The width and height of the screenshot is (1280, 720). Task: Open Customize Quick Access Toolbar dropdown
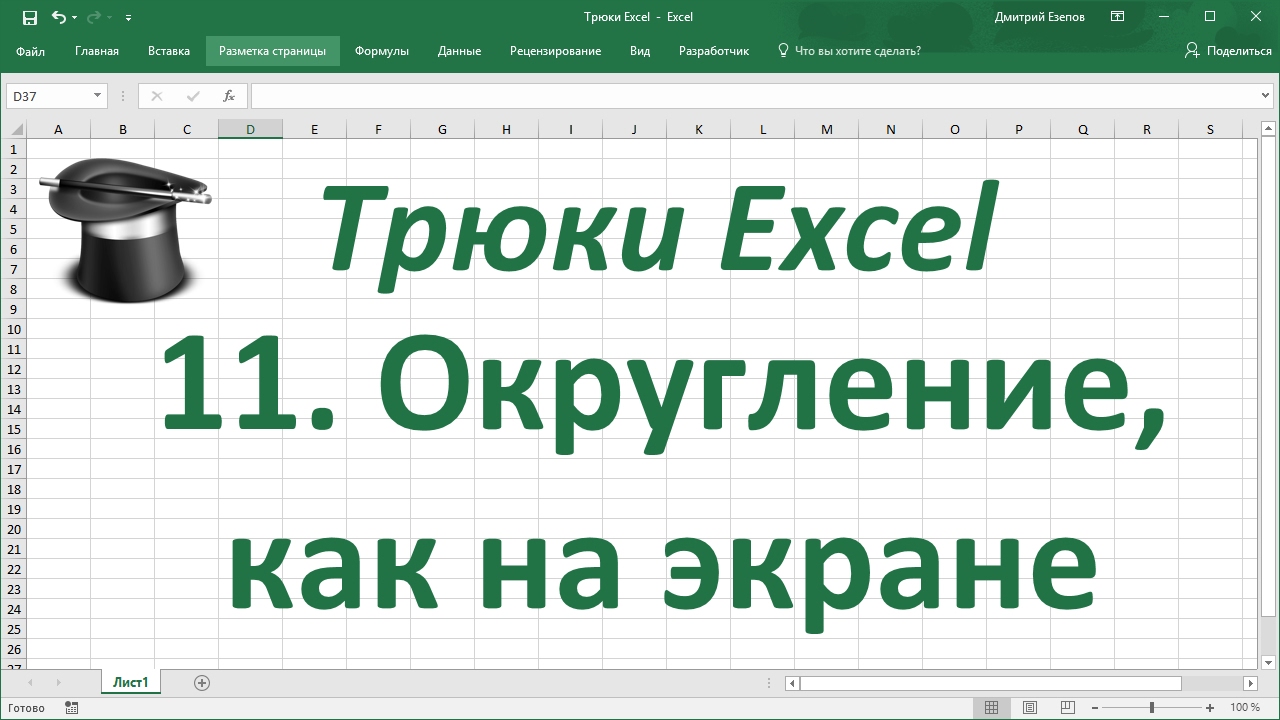[x=129, y=18]
